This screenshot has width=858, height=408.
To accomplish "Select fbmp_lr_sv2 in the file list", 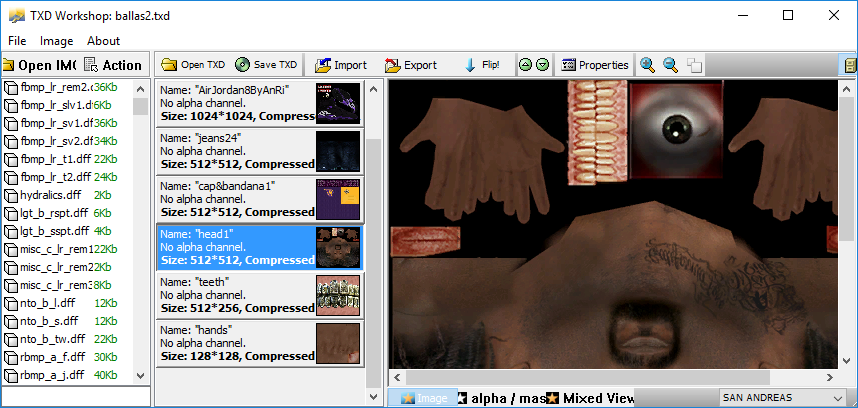I will tap(69, 141).
